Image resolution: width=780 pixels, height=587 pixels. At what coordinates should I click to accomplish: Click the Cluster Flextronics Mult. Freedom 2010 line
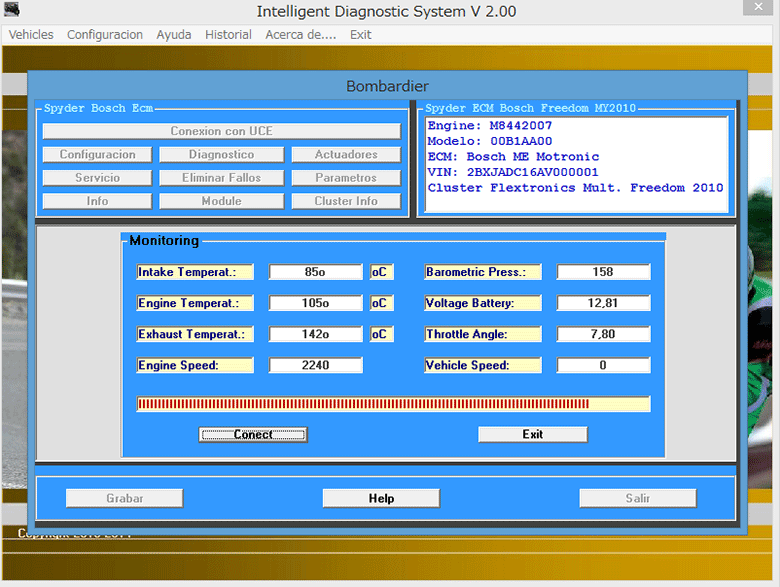(575, 188)
